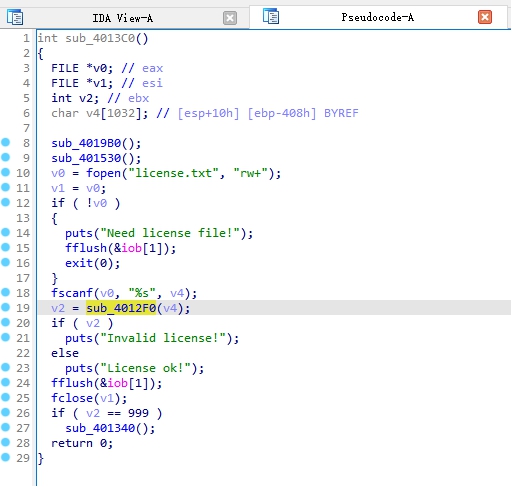Click iob on line 24 fflush call
The image size is (512, 487).
(117, 383)
